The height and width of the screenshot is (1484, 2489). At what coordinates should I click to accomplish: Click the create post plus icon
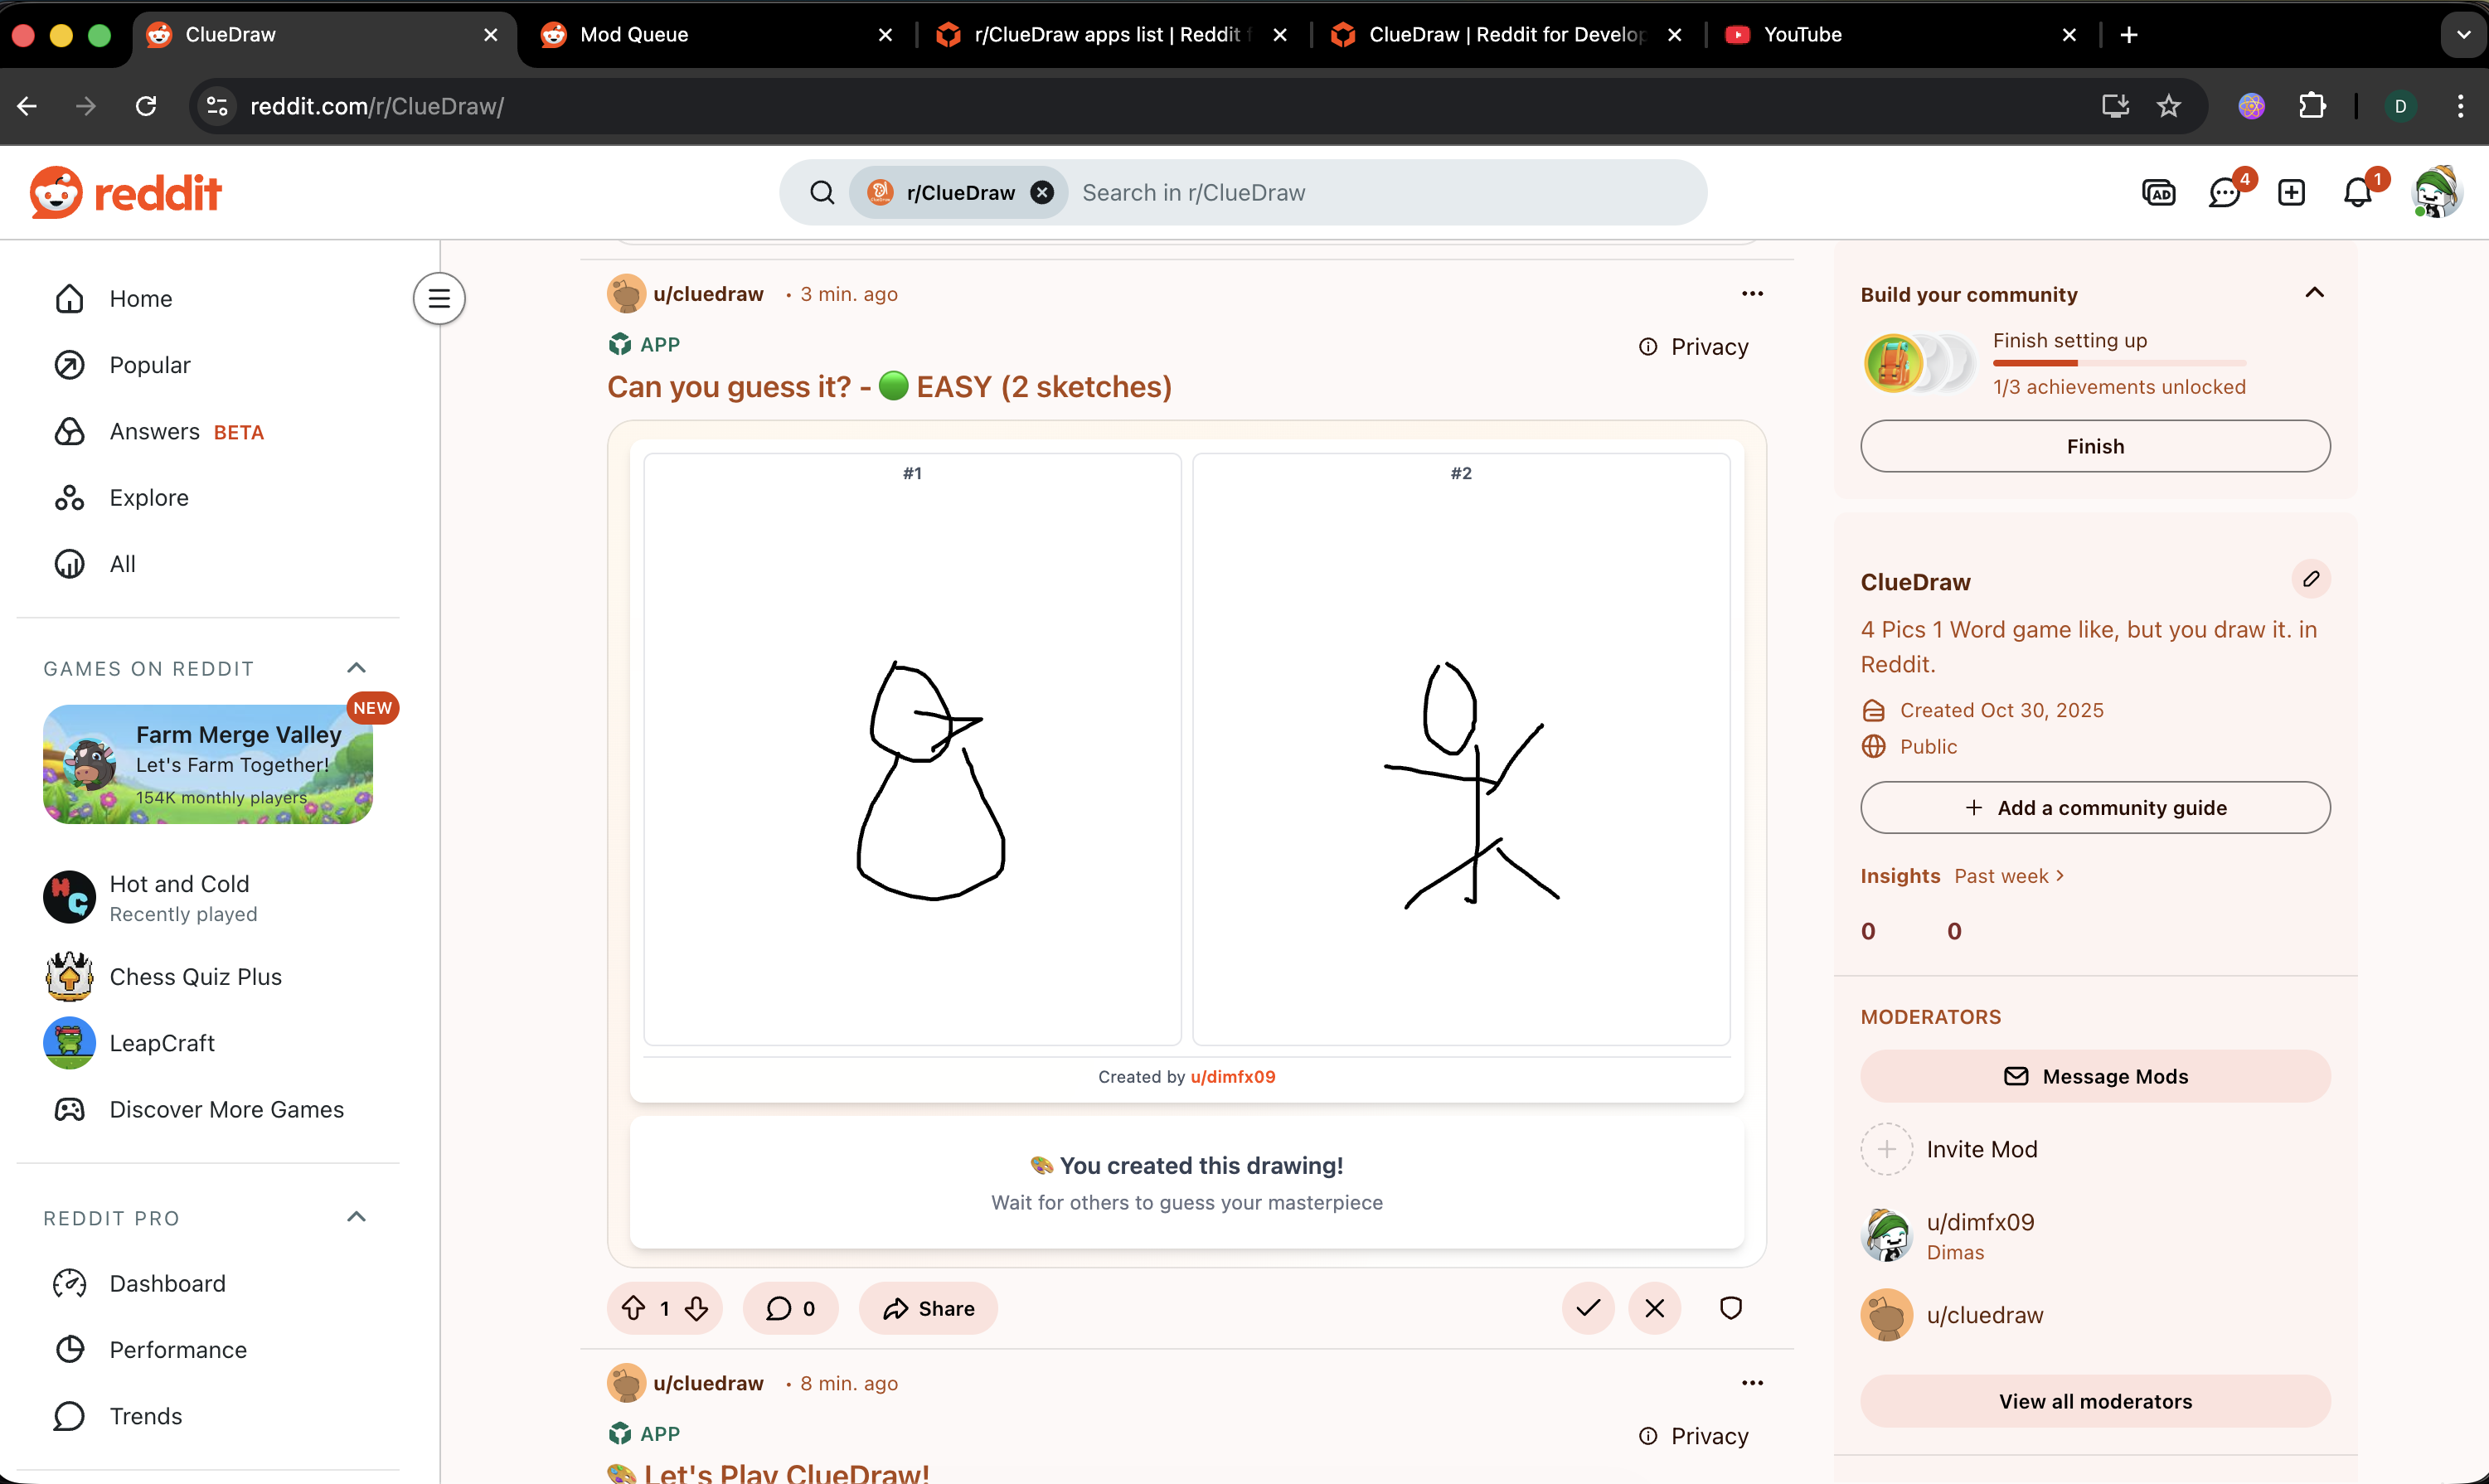pyautogui.click(x=2291, y=192)
